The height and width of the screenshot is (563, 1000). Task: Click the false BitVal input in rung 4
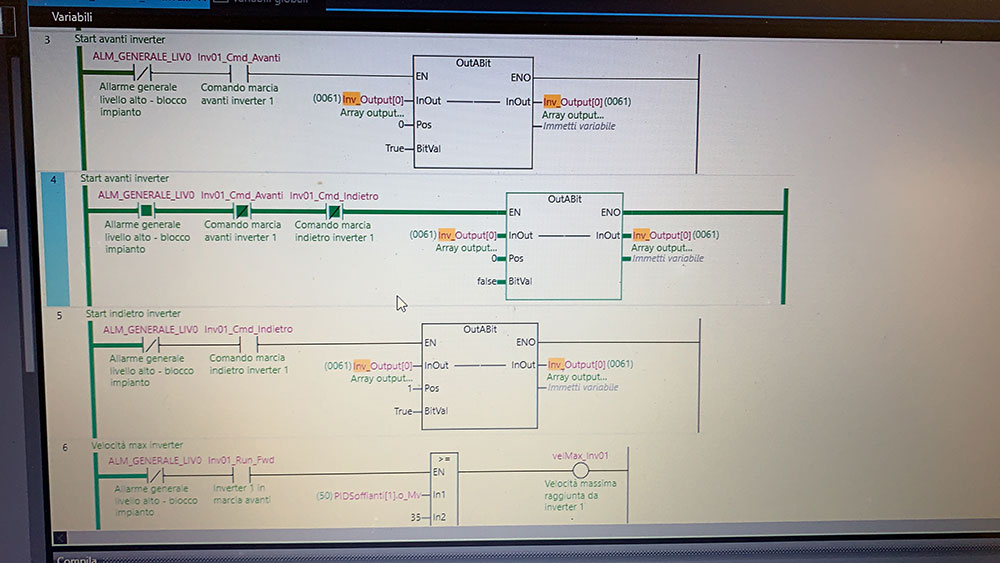click(x=490, y=282)
